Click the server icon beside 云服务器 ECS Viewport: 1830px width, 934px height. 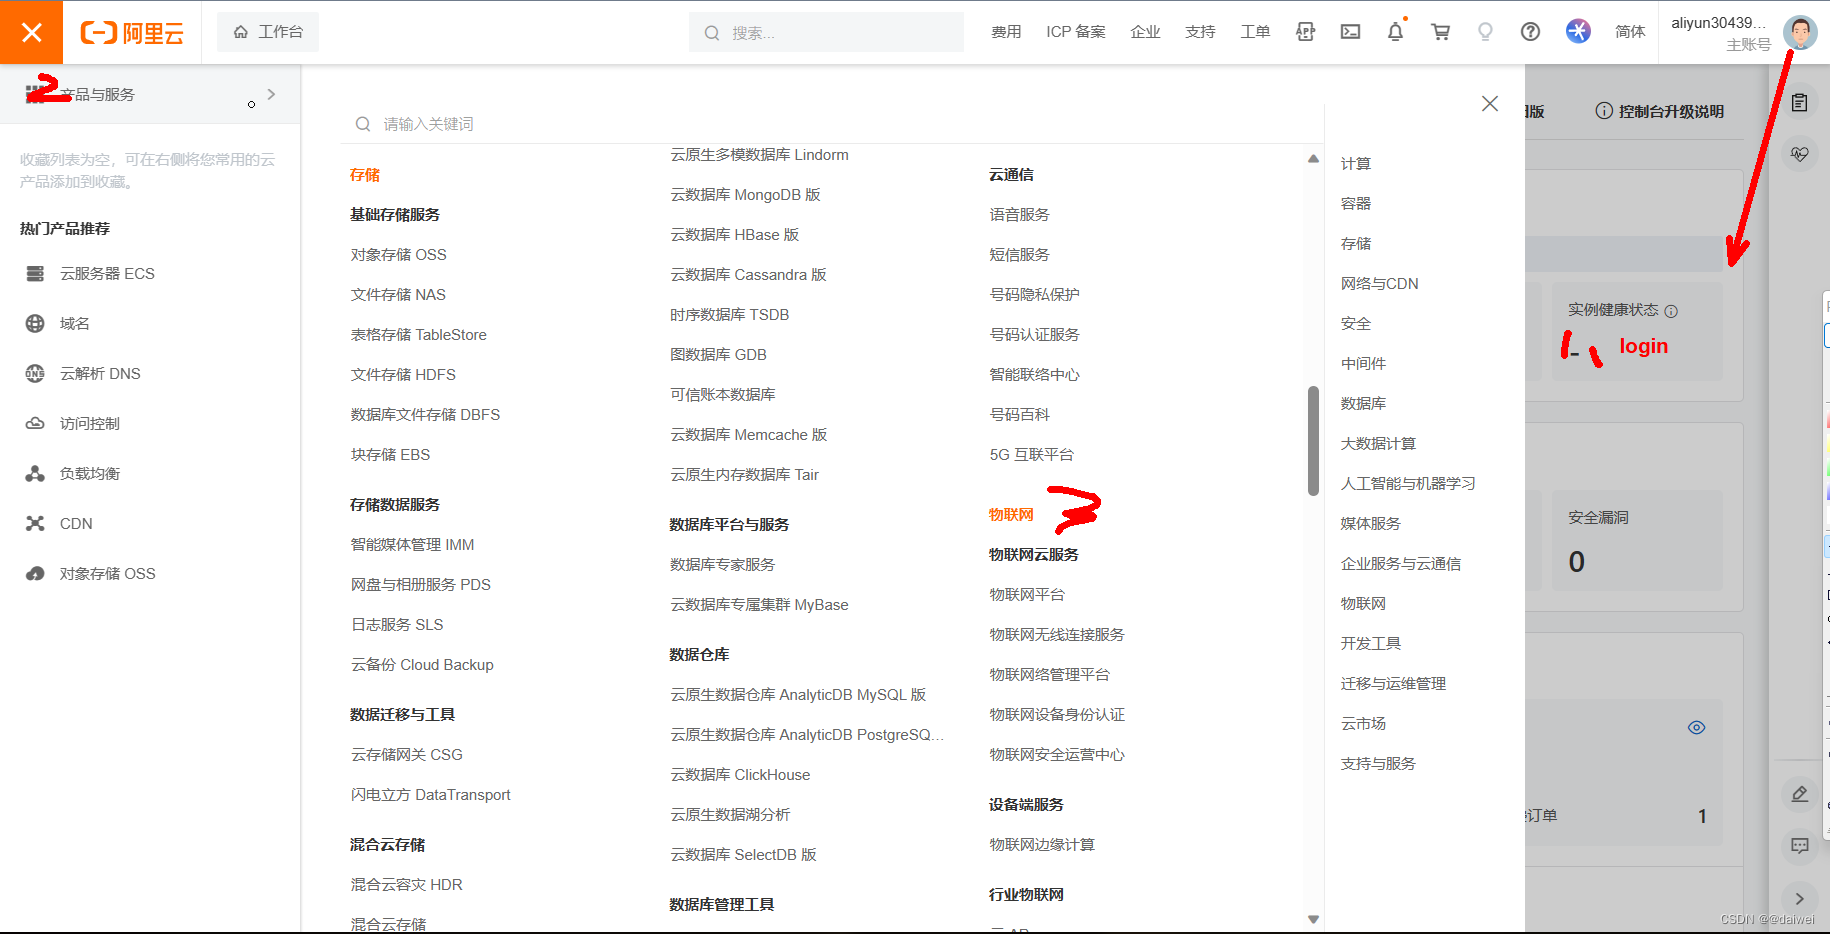click(x=35, y=274)
